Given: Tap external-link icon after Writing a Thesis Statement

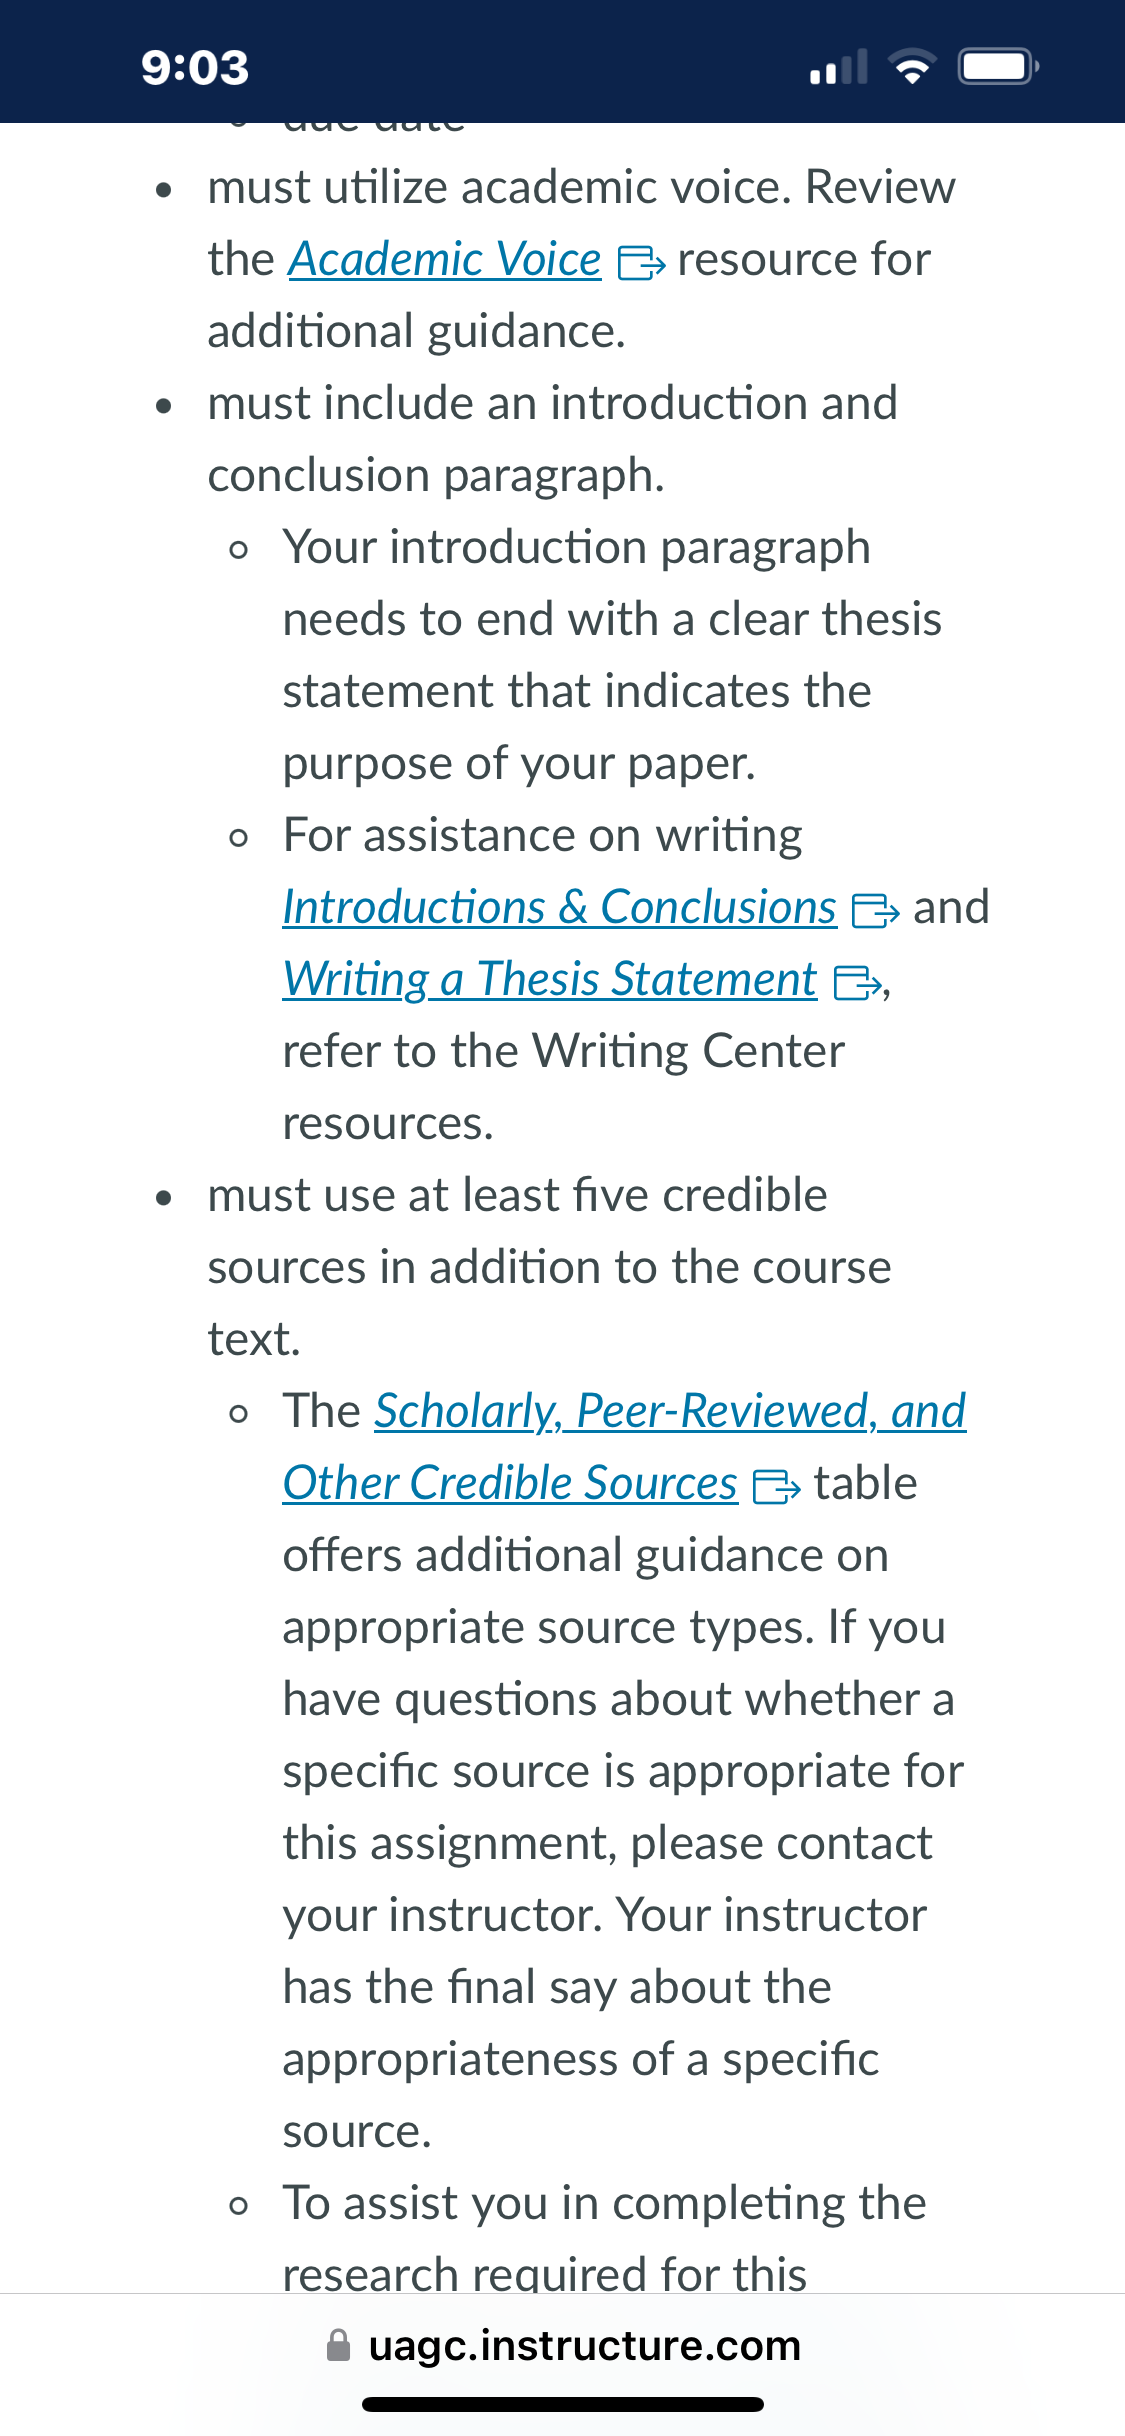Looking at the screenshot, I should click(x=857, y=983).
